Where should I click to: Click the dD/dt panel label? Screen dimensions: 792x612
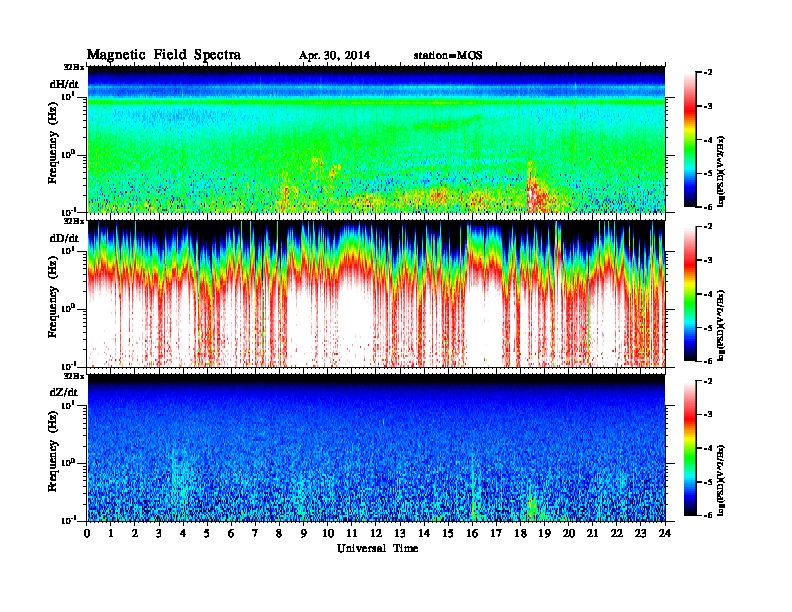pyautogui.click(x=64, y=238)
